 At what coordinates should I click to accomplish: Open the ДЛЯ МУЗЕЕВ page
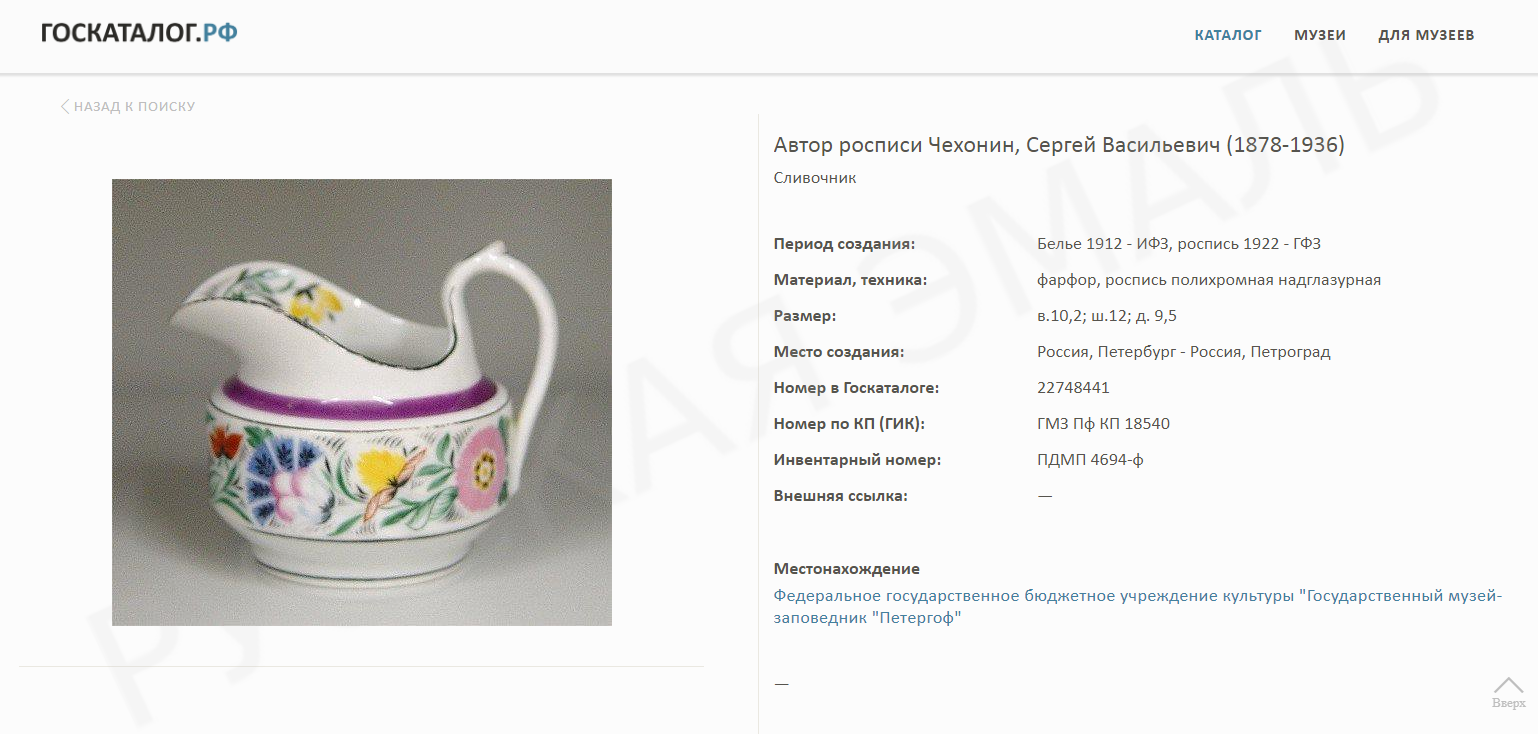[1426, 35]
